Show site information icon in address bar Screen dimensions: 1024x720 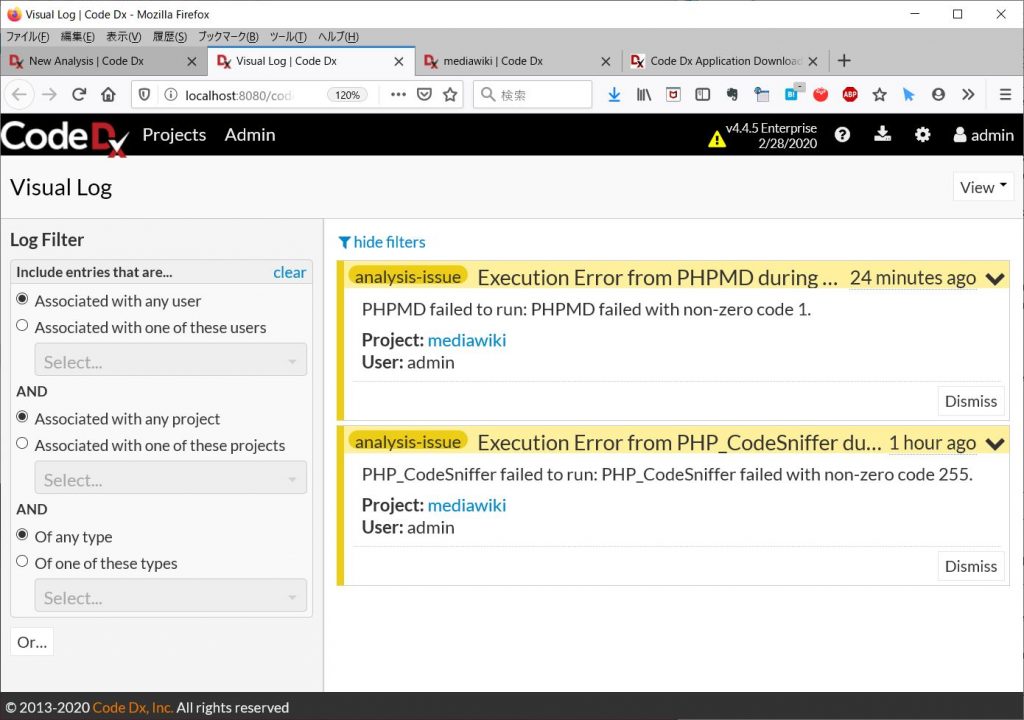(170, 95)
